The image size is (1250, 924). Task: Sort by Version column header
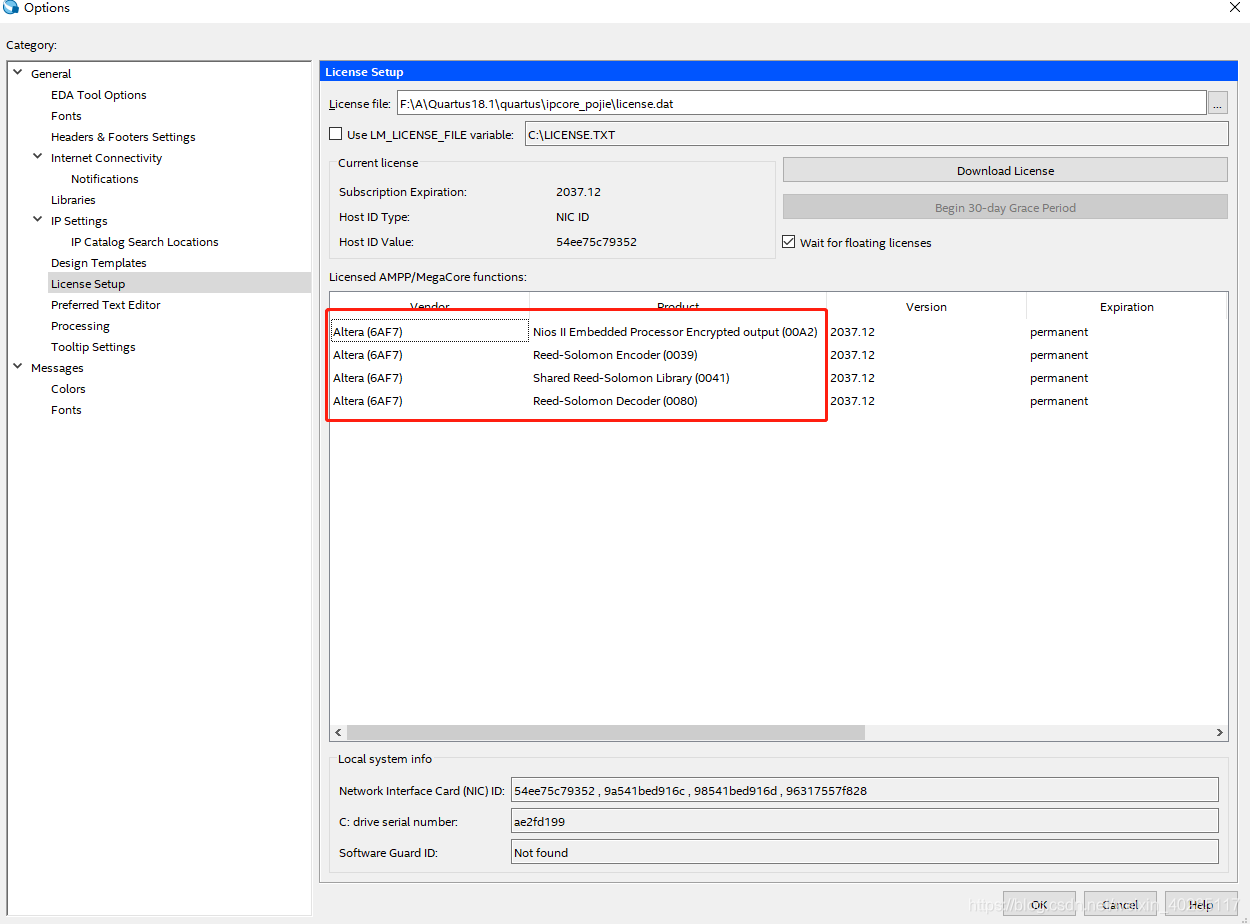926,306
